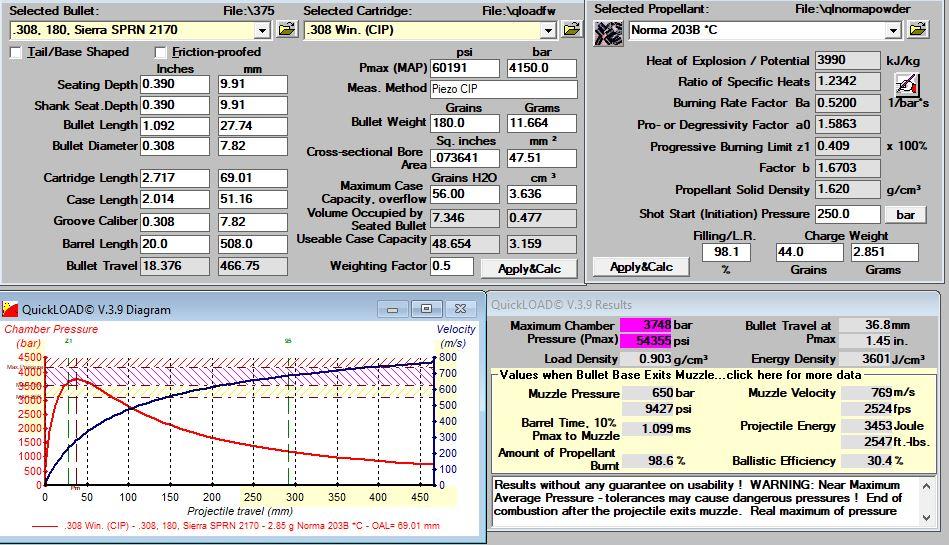Edit Pmax (MAP) bar field
This screenshot has height=545, width=949.
(x=542, y=68)
